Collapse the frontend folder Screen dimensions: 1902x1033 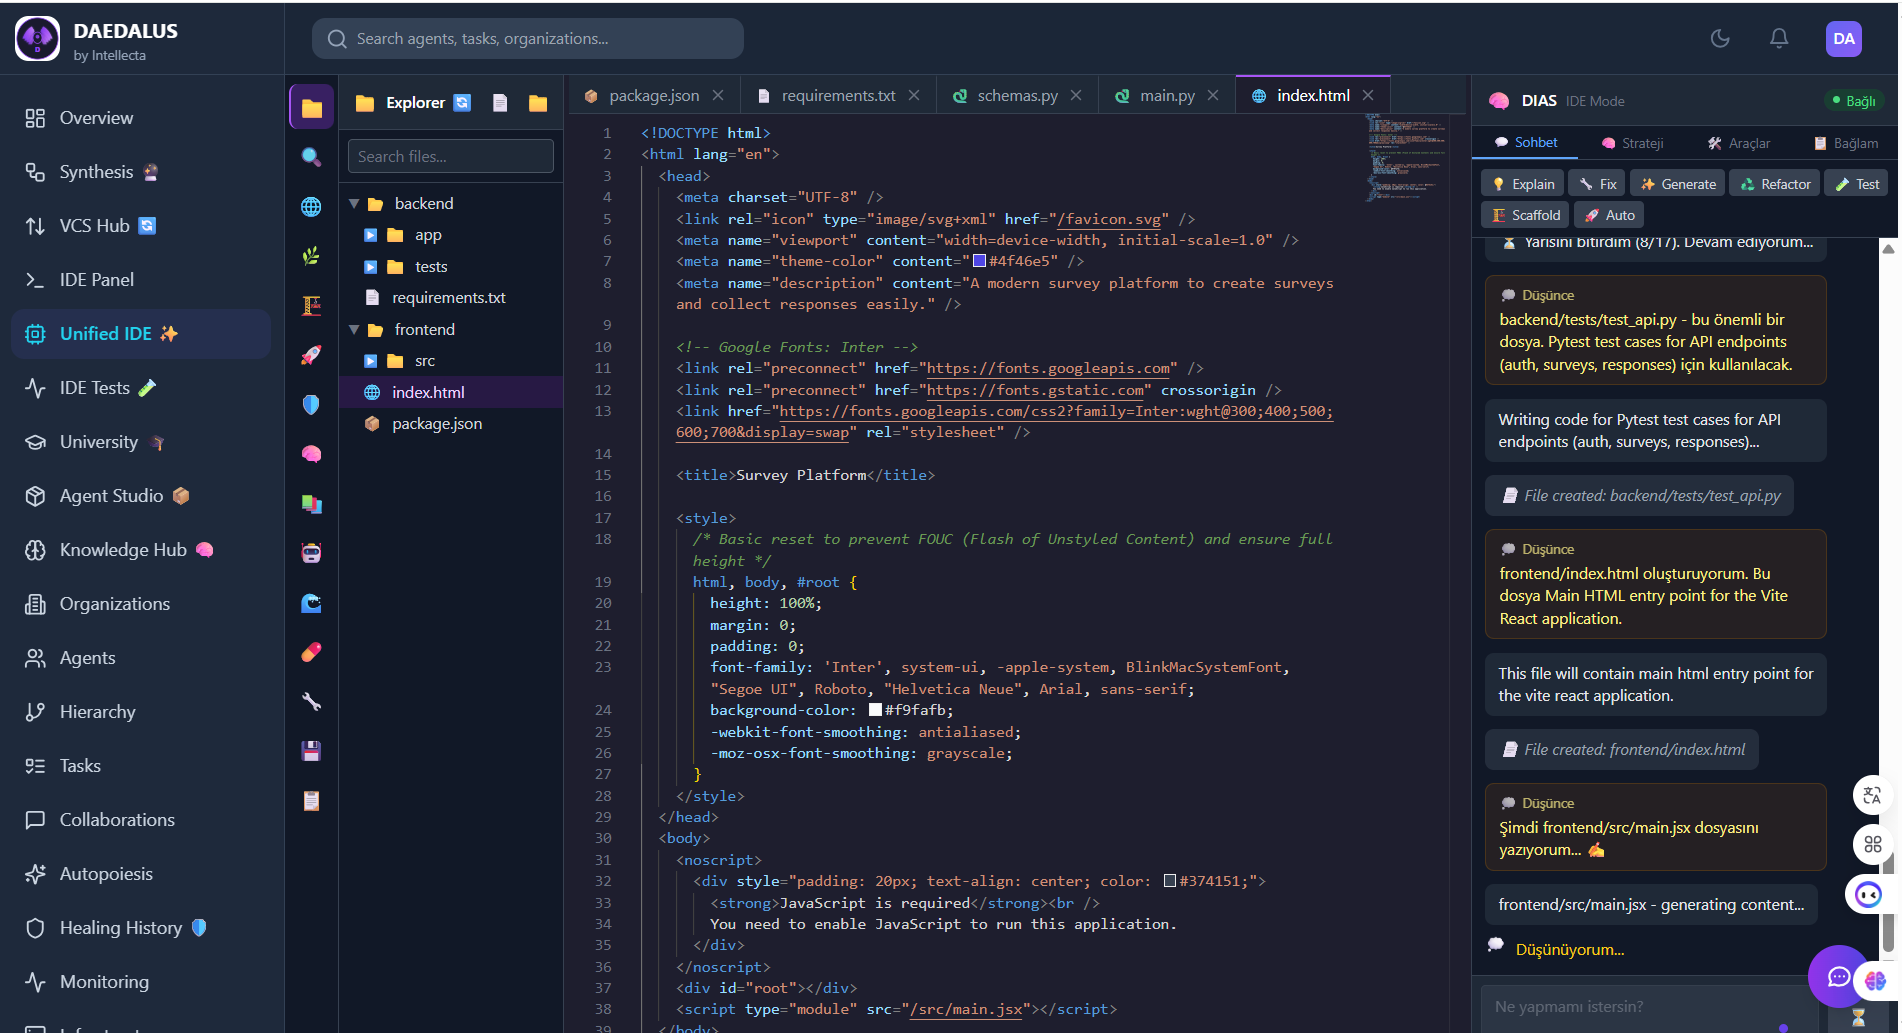[x=354, y=329]
